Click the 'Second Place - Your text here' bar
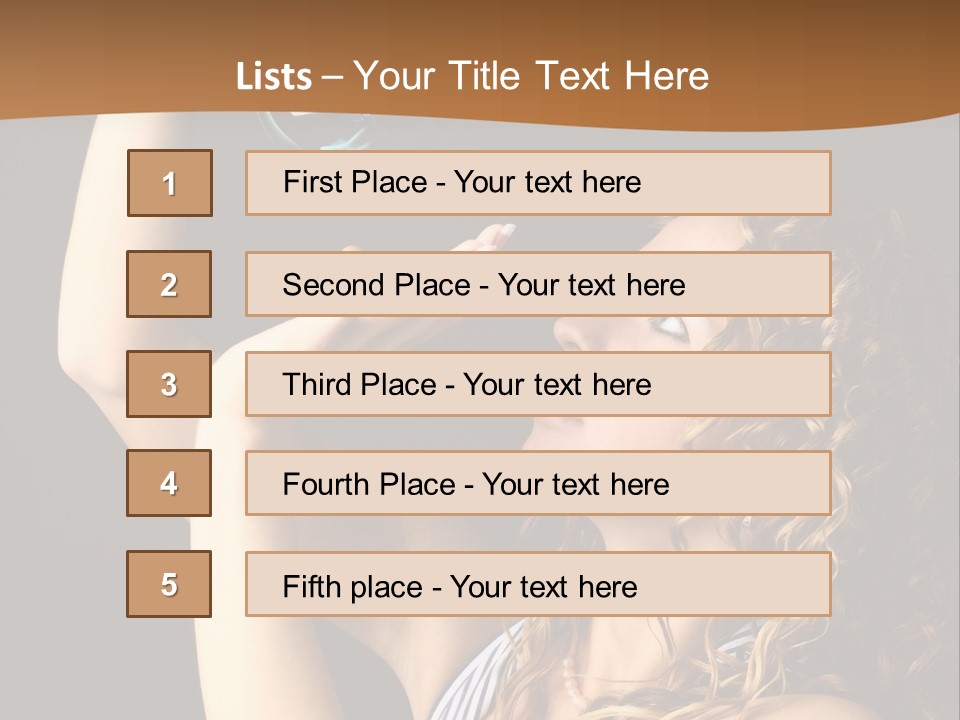This screenshot has width=960, height=720. [538, 284]
